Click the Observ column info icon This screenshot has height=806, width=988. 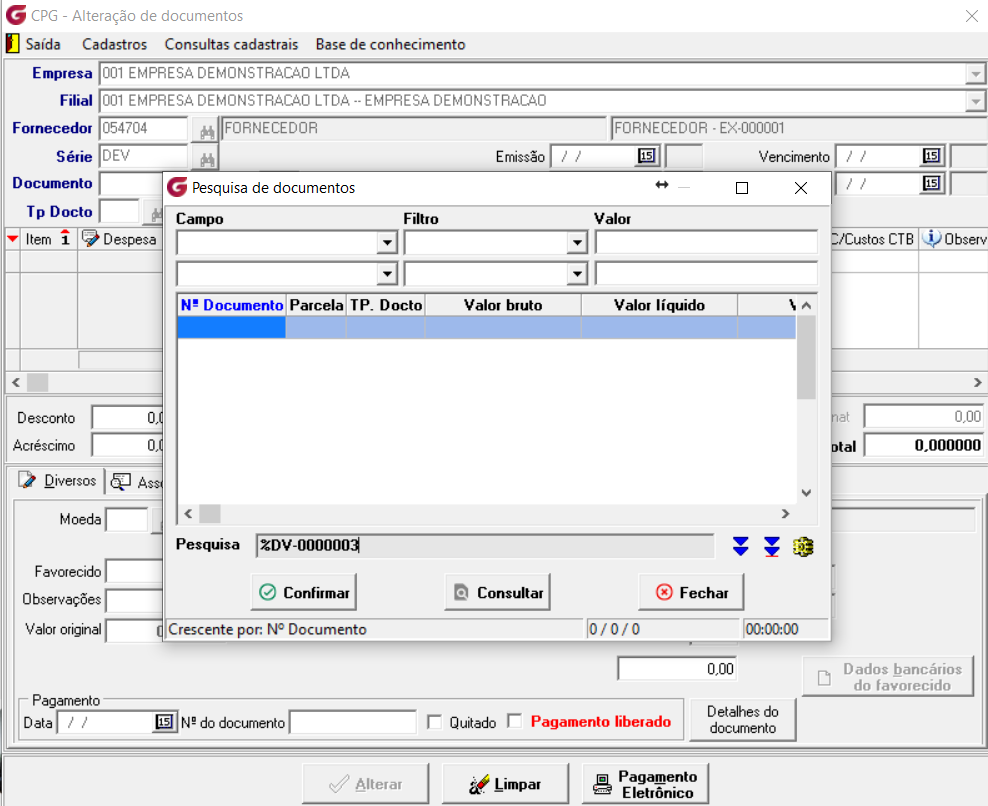(931, 238)
